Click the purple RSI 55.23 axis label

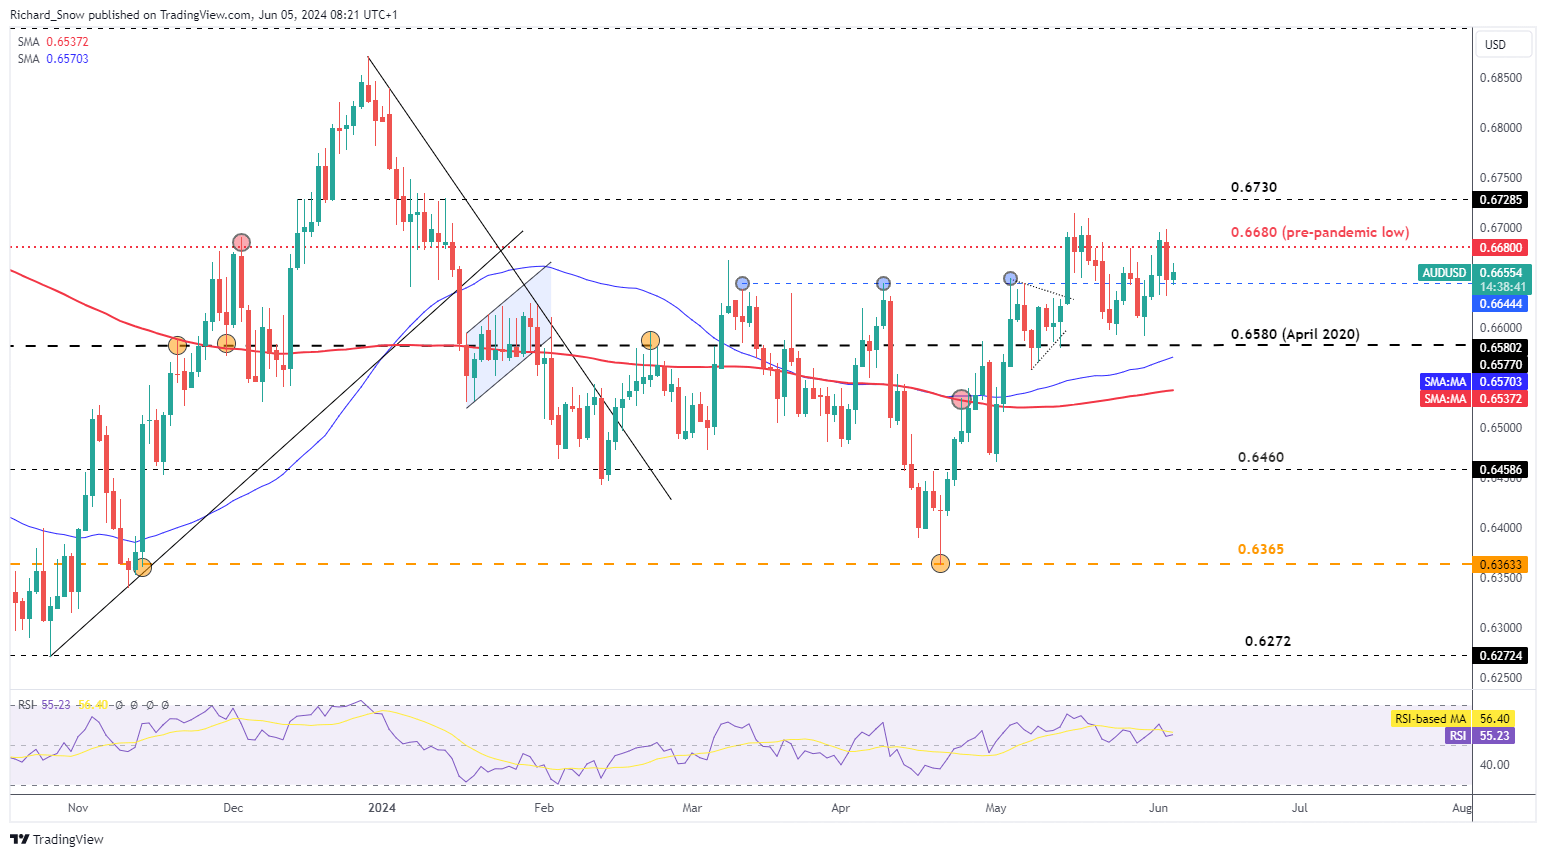pos(1480,735)
